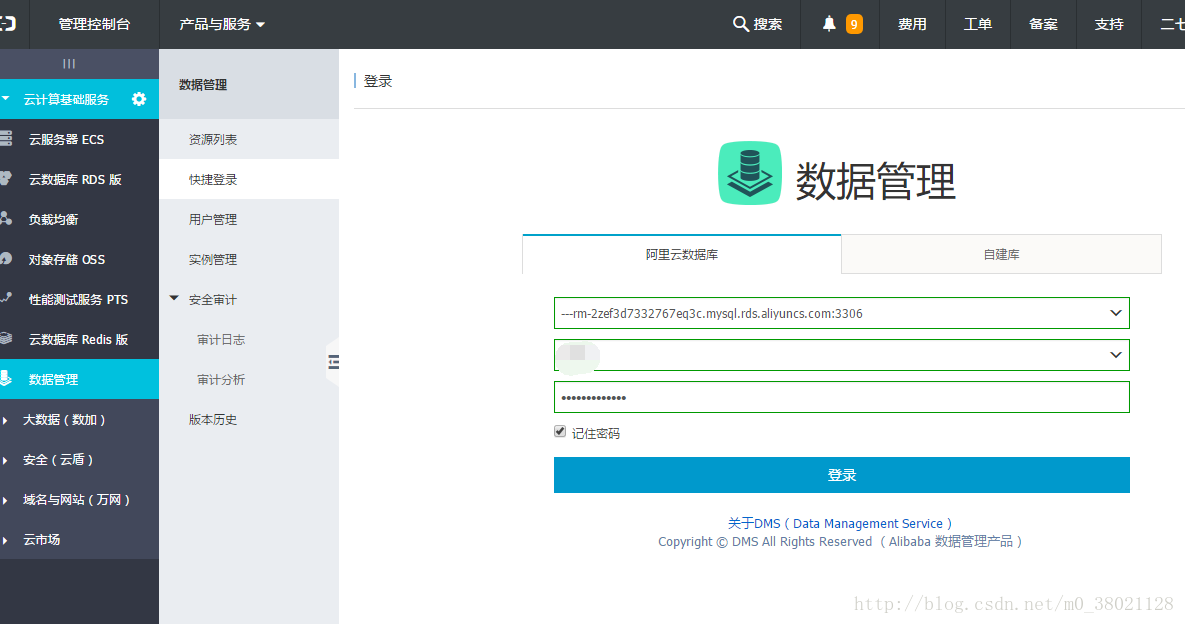Screen dimensions: 1185x624
Task: Open 费用 in top bar
Action: (912, 24)
